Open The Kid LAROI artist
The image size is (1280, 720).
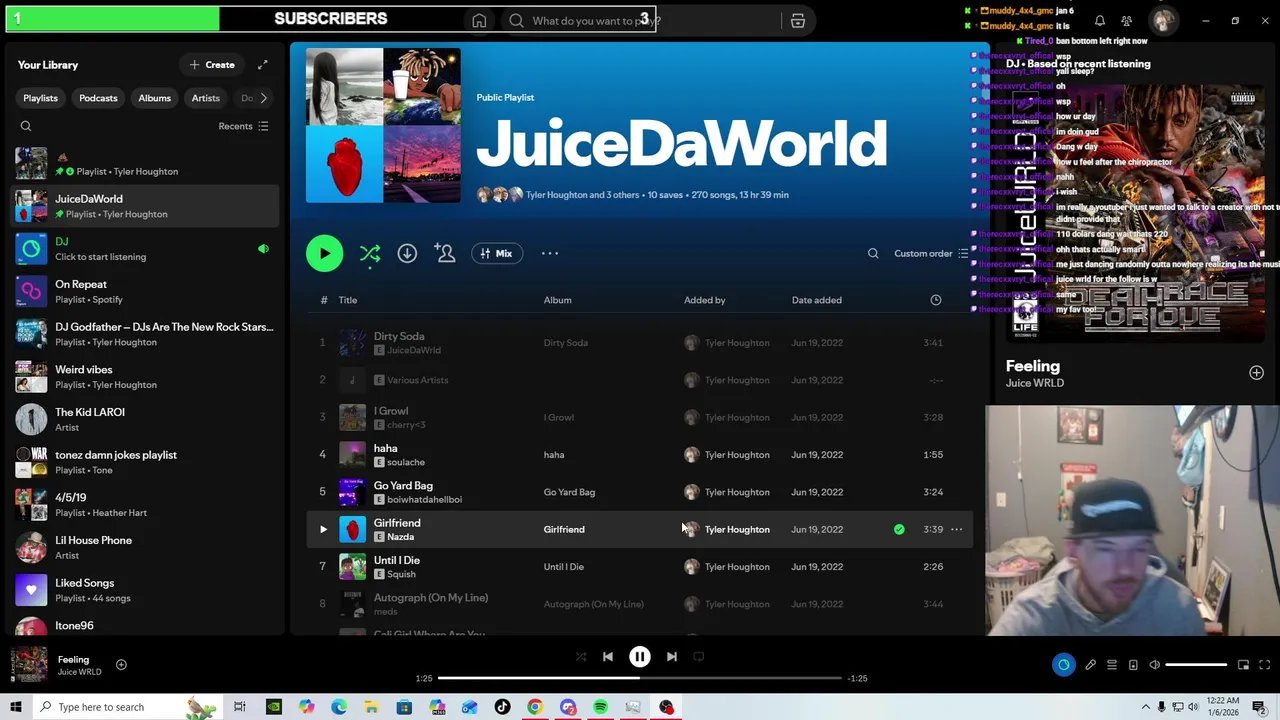point(145,419)
